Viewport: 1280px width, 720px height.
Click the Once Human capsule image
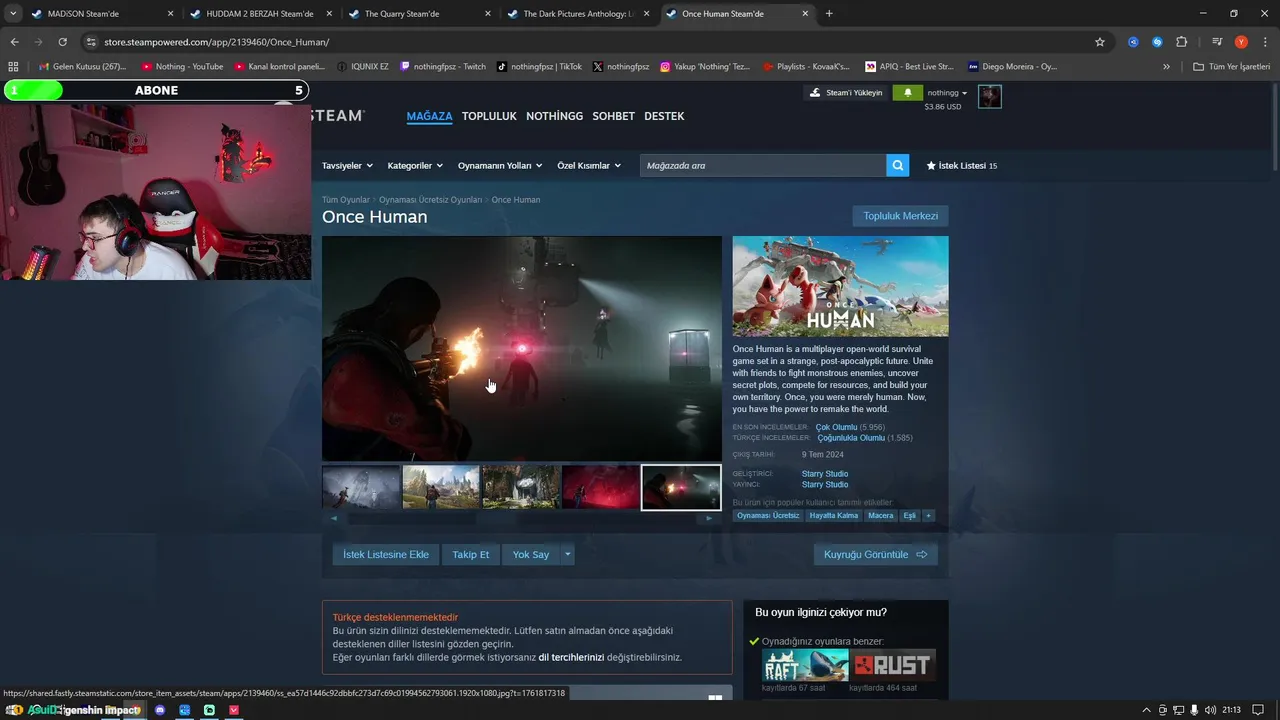(x=840, y=286)
